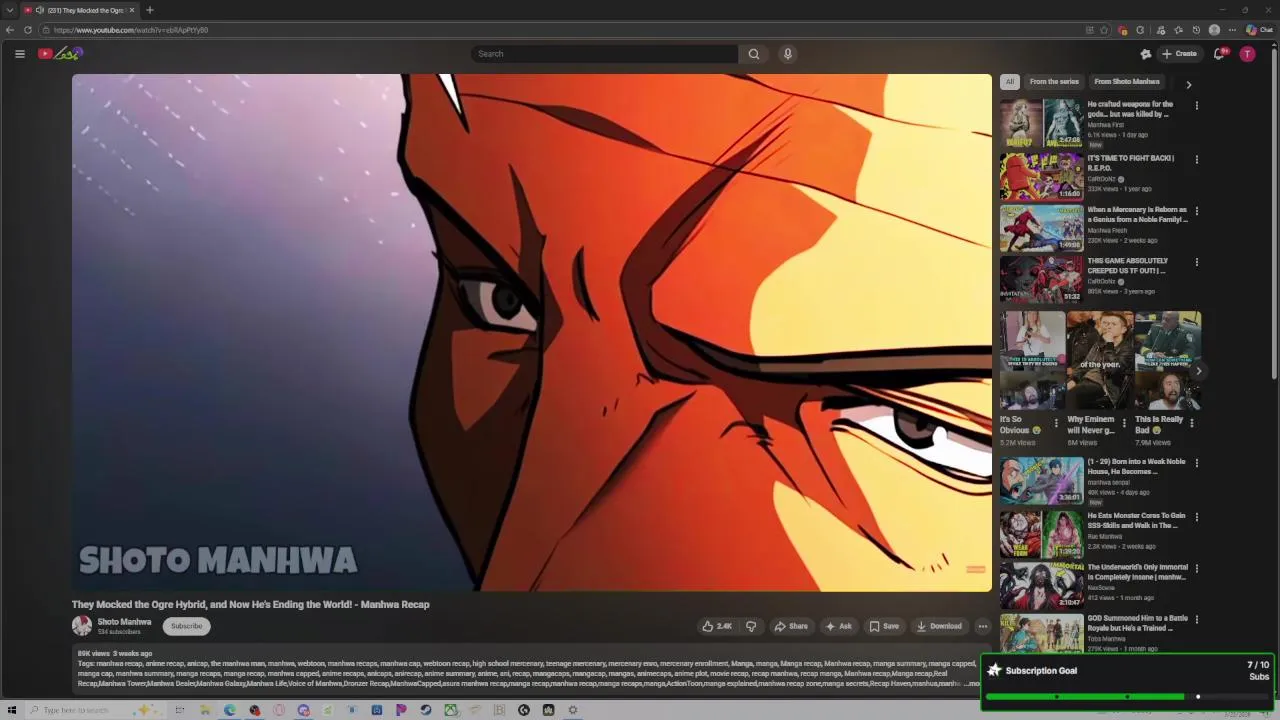
Task: Click into the YouTube search field
Action: click(x=605, y=54)
